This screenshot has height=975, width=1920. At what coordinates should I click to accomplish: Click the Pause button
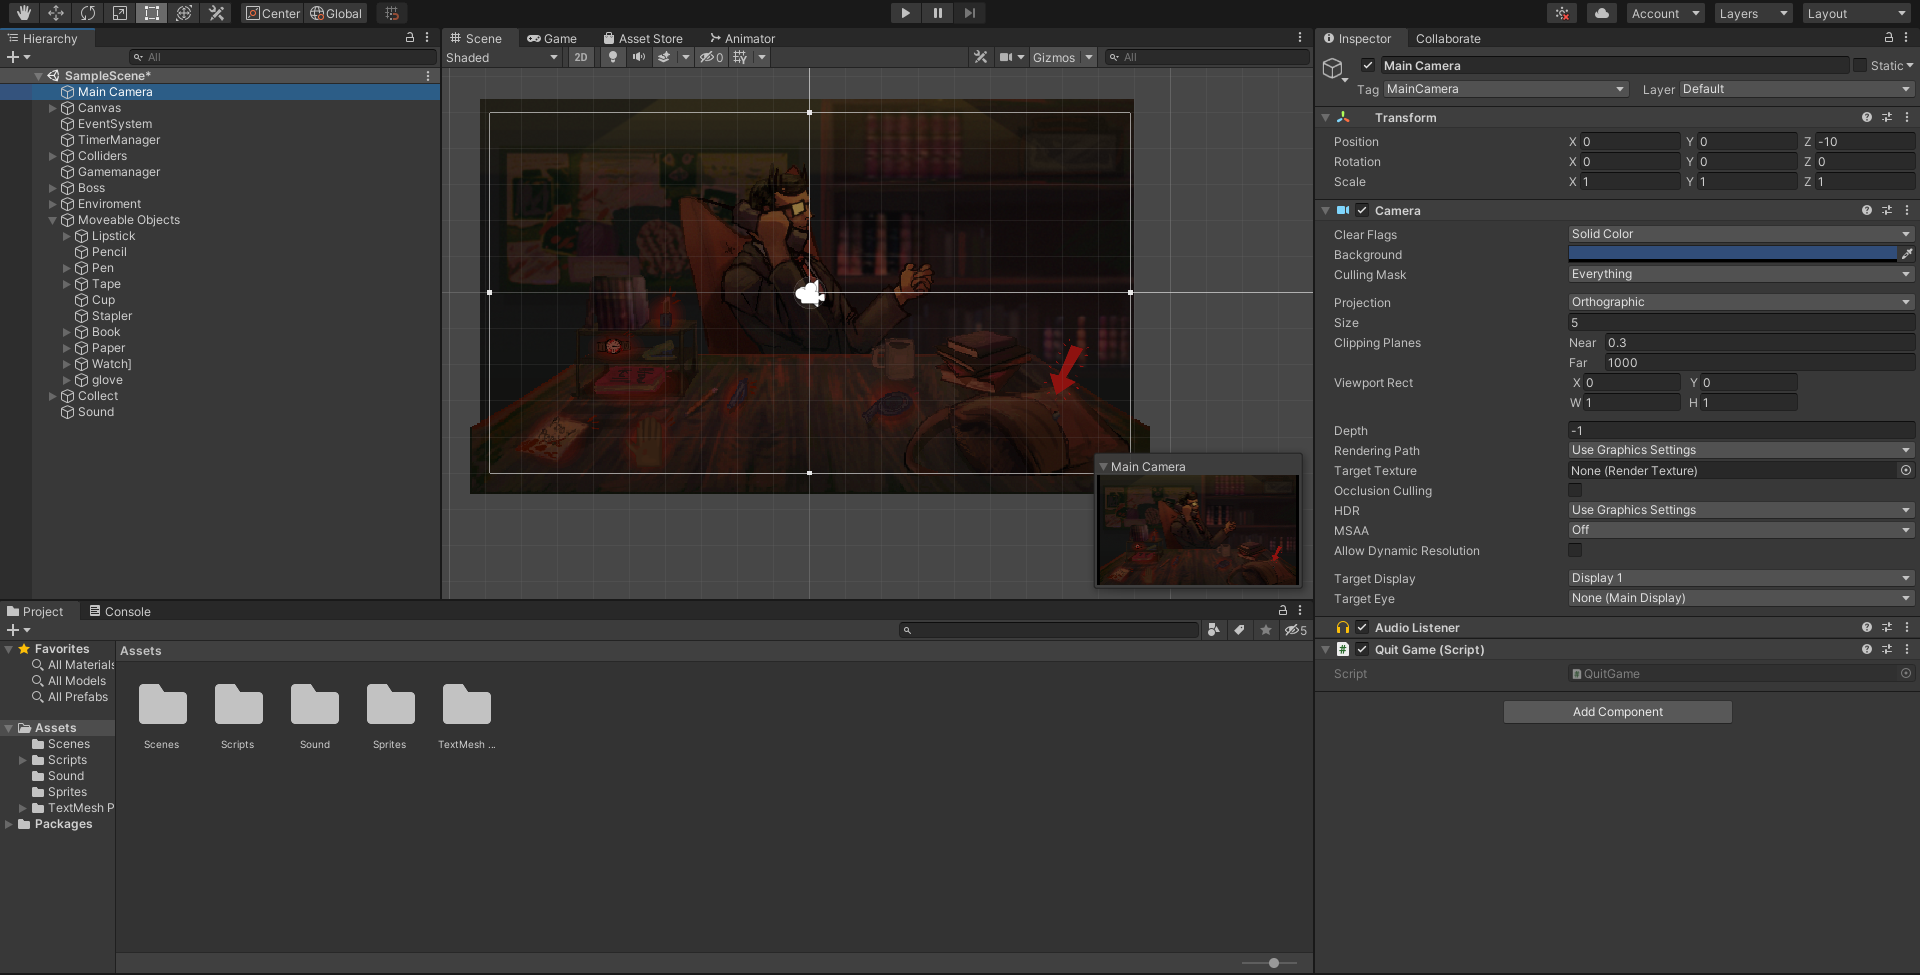[x=937, y=13]
